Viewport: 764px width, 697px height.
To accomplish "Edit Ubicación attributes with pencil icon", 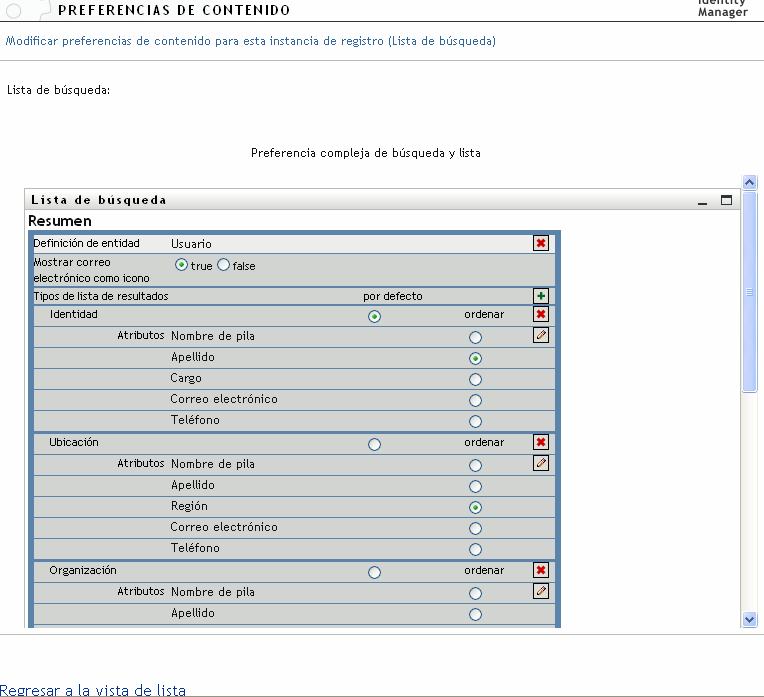I will (541, 463).
